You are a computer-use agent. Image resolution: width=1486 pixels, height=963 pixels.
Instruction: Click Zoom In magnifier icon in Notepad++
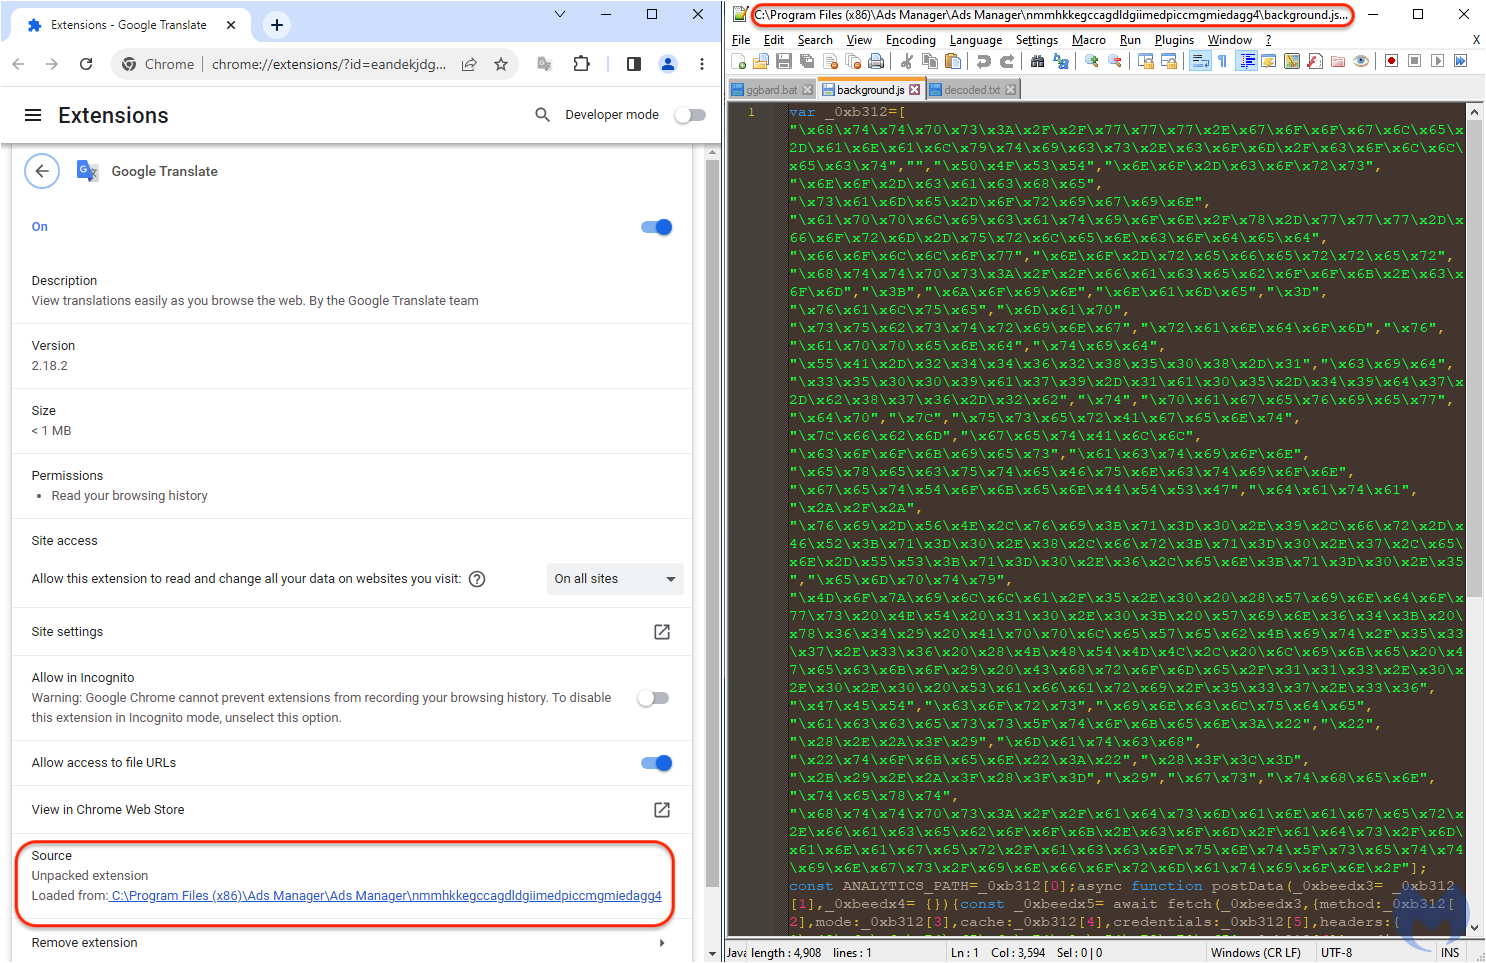(1092, 61)
